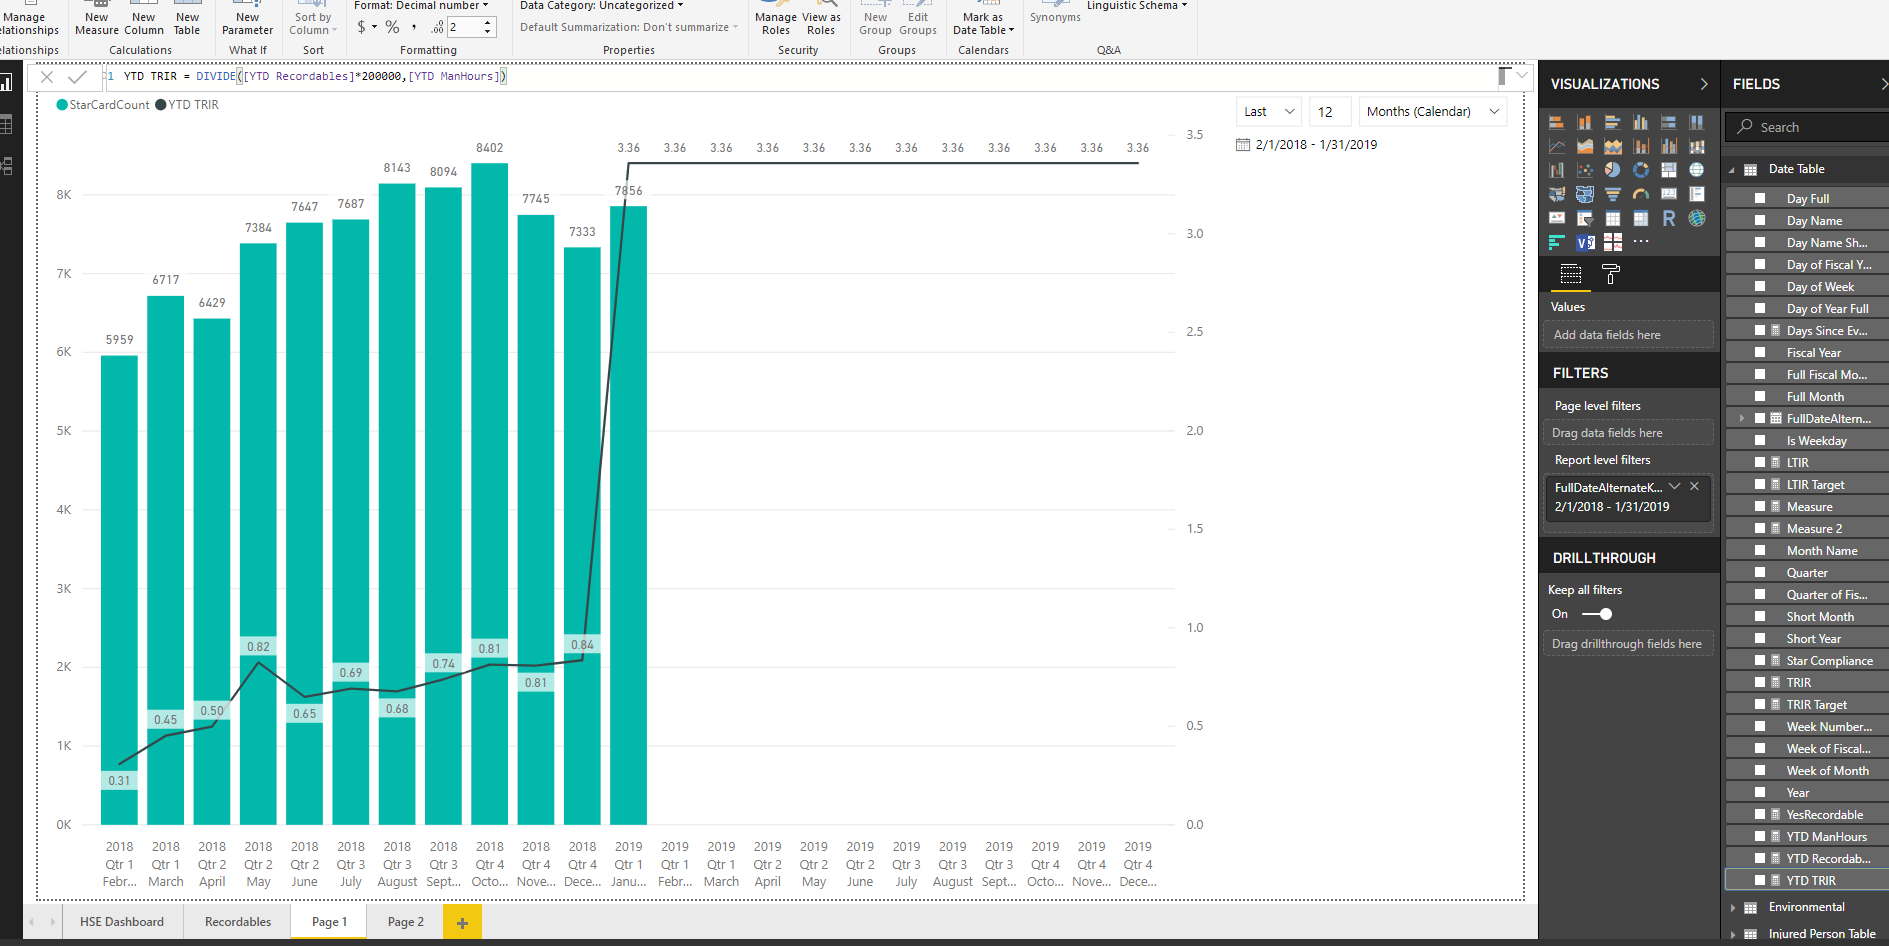Select the Gauge visualization icon
Image resolution: width=1889 pixels, height=946 pixels.
coord(1641,194)
